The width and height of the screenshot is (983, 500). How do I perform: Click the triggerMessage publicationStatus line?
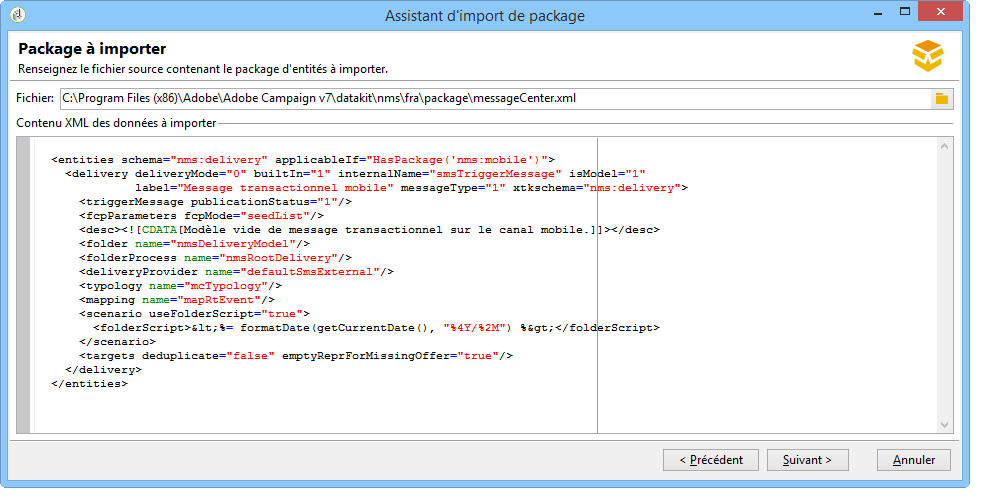[x=216, y=202]
